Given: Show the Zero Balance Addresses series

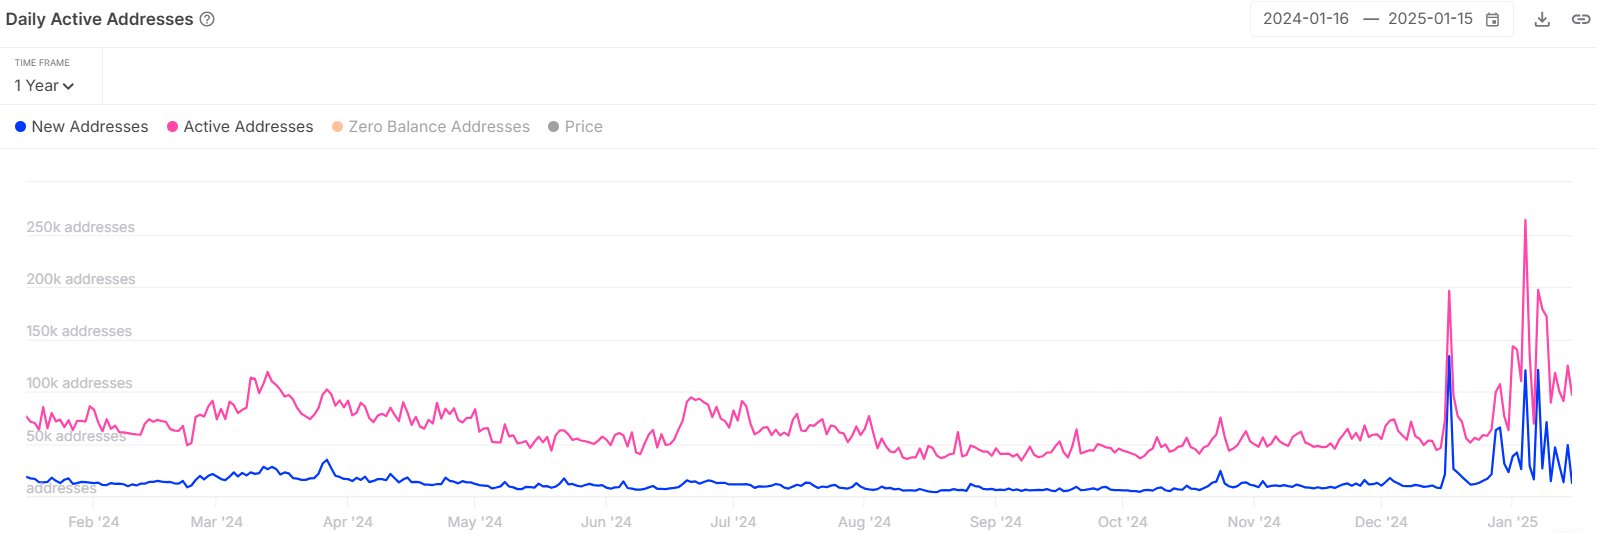Looking at the screenshot, I should [x=430, y=127].
